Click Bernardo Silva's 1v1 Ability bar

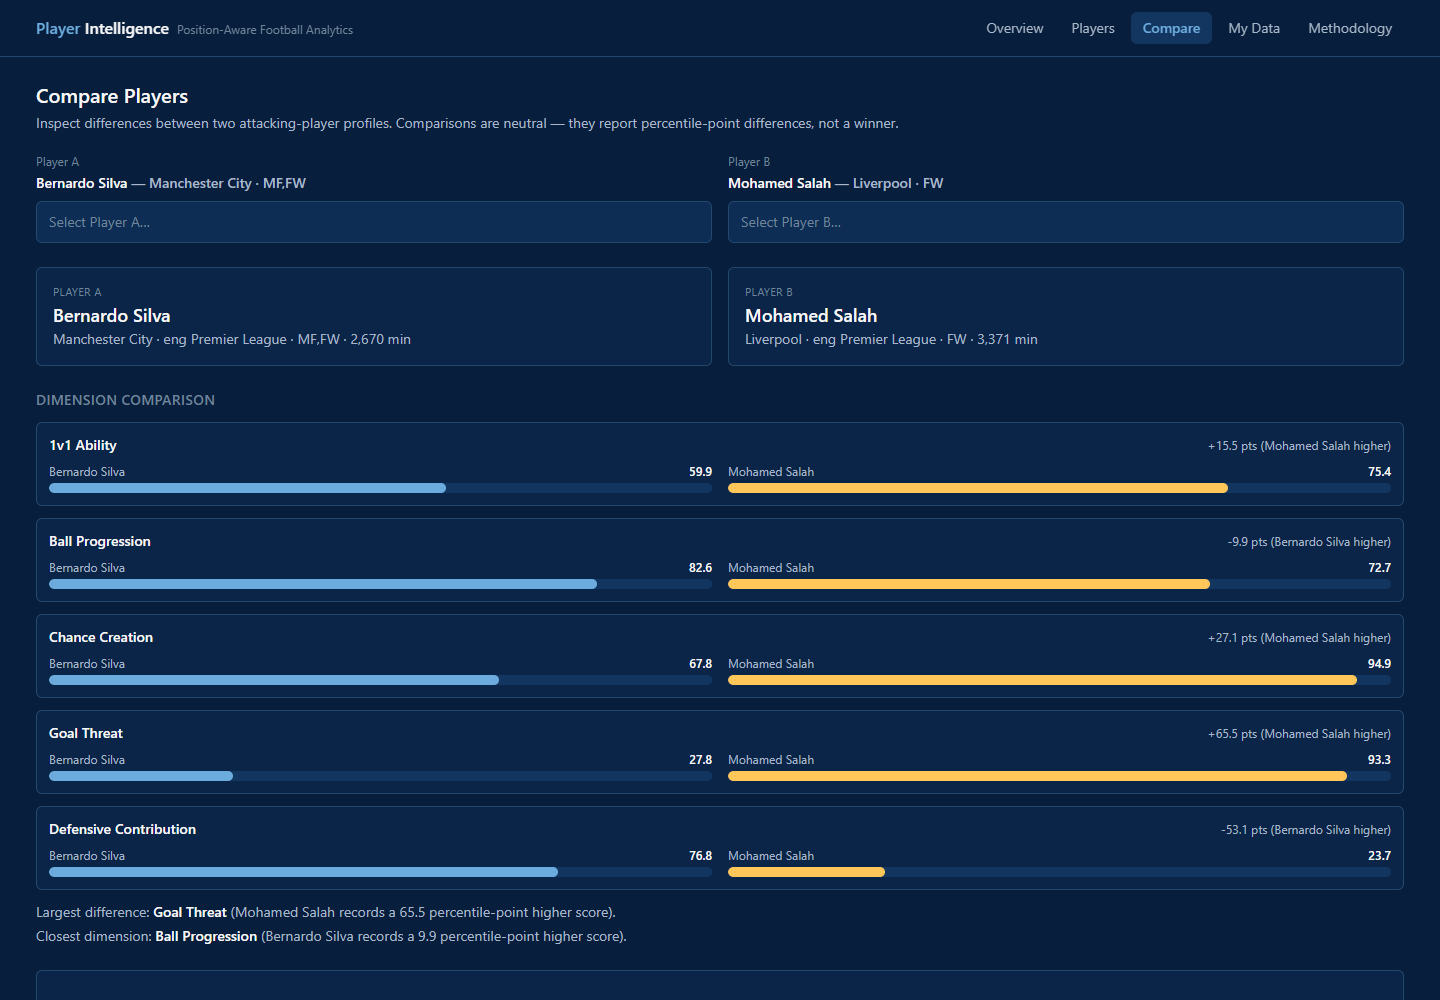tap(380, 488)
